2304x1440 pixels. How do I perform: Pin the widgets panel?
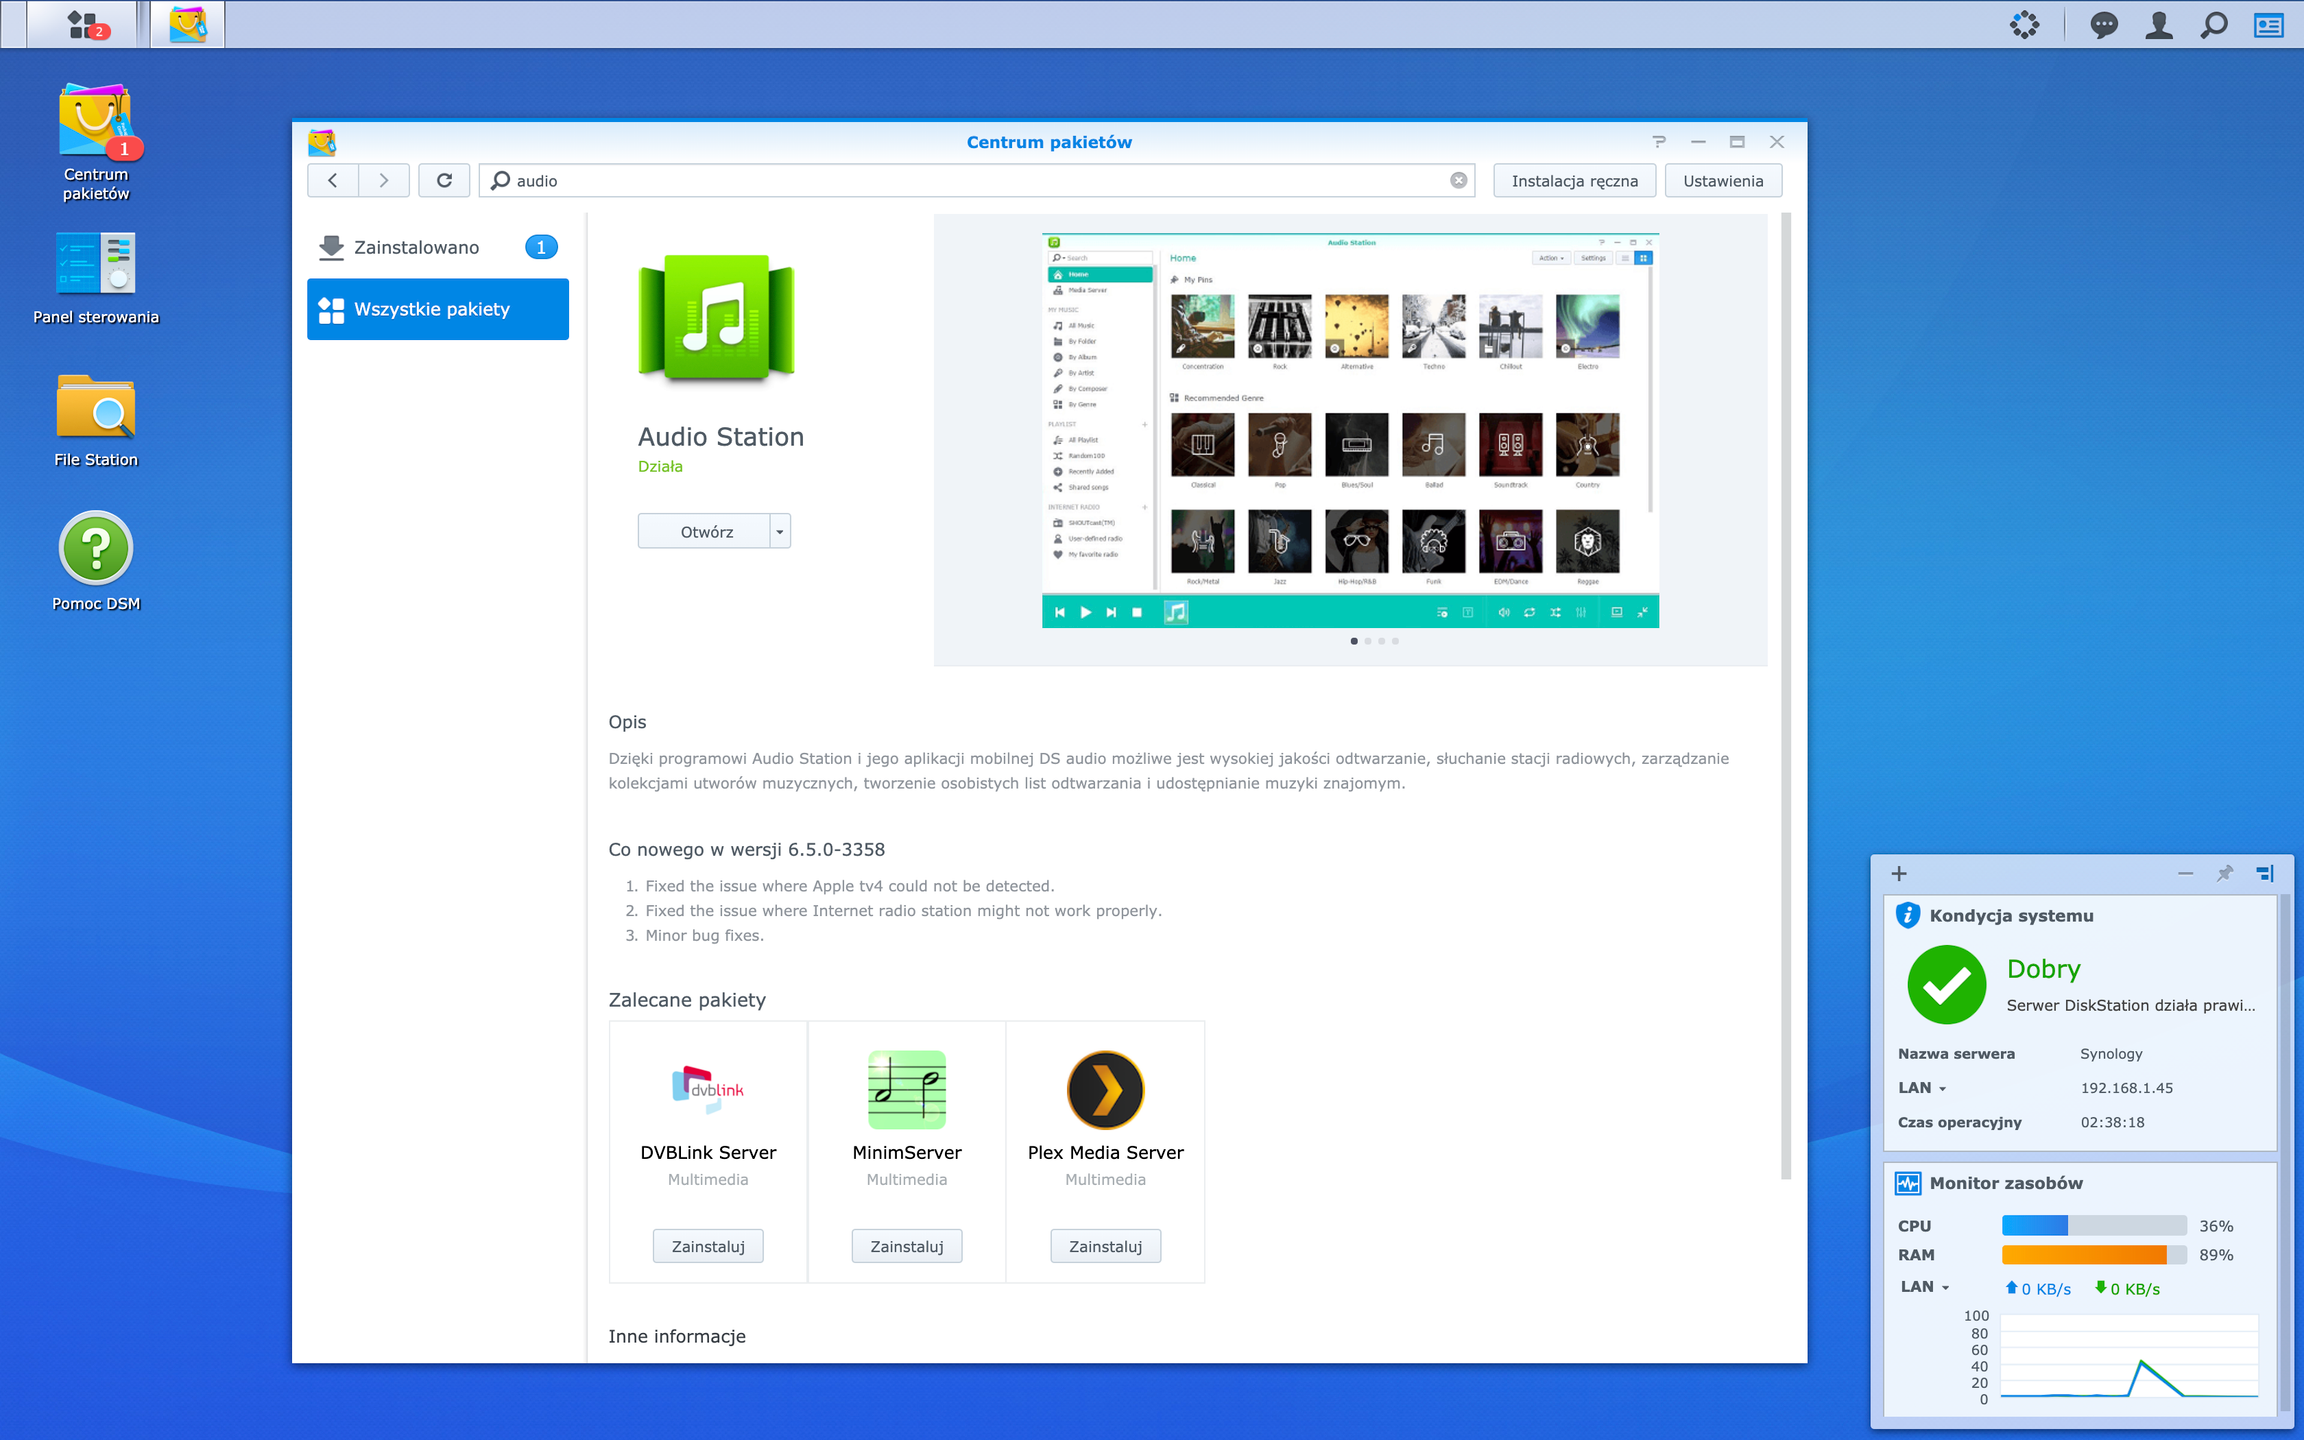pos(2224,873)
